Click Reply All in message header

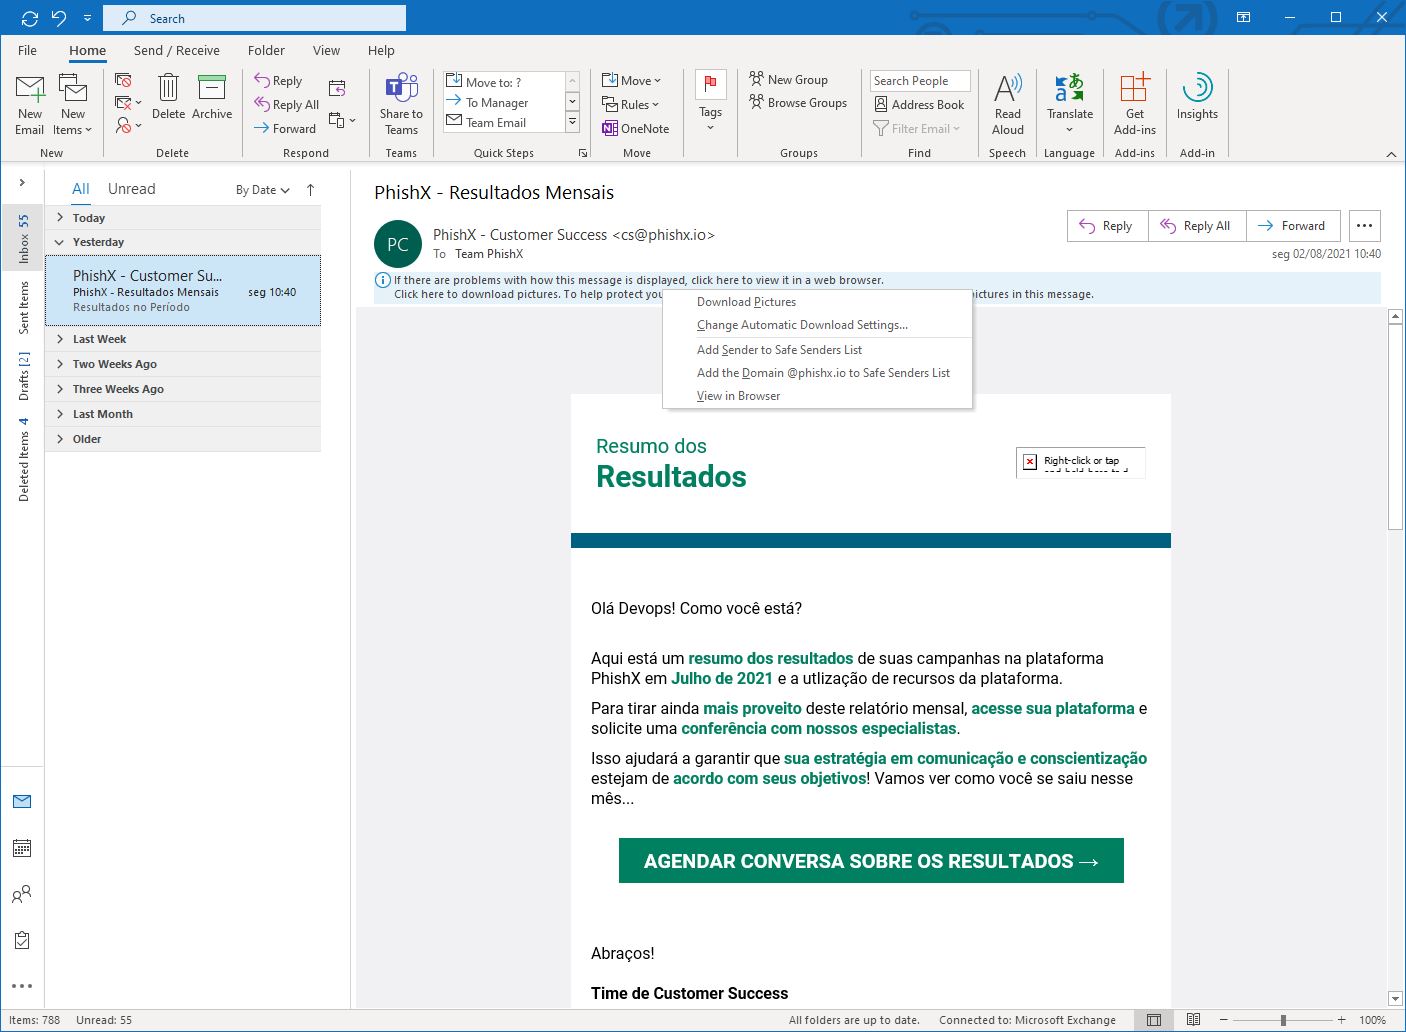coord(1197,226)
